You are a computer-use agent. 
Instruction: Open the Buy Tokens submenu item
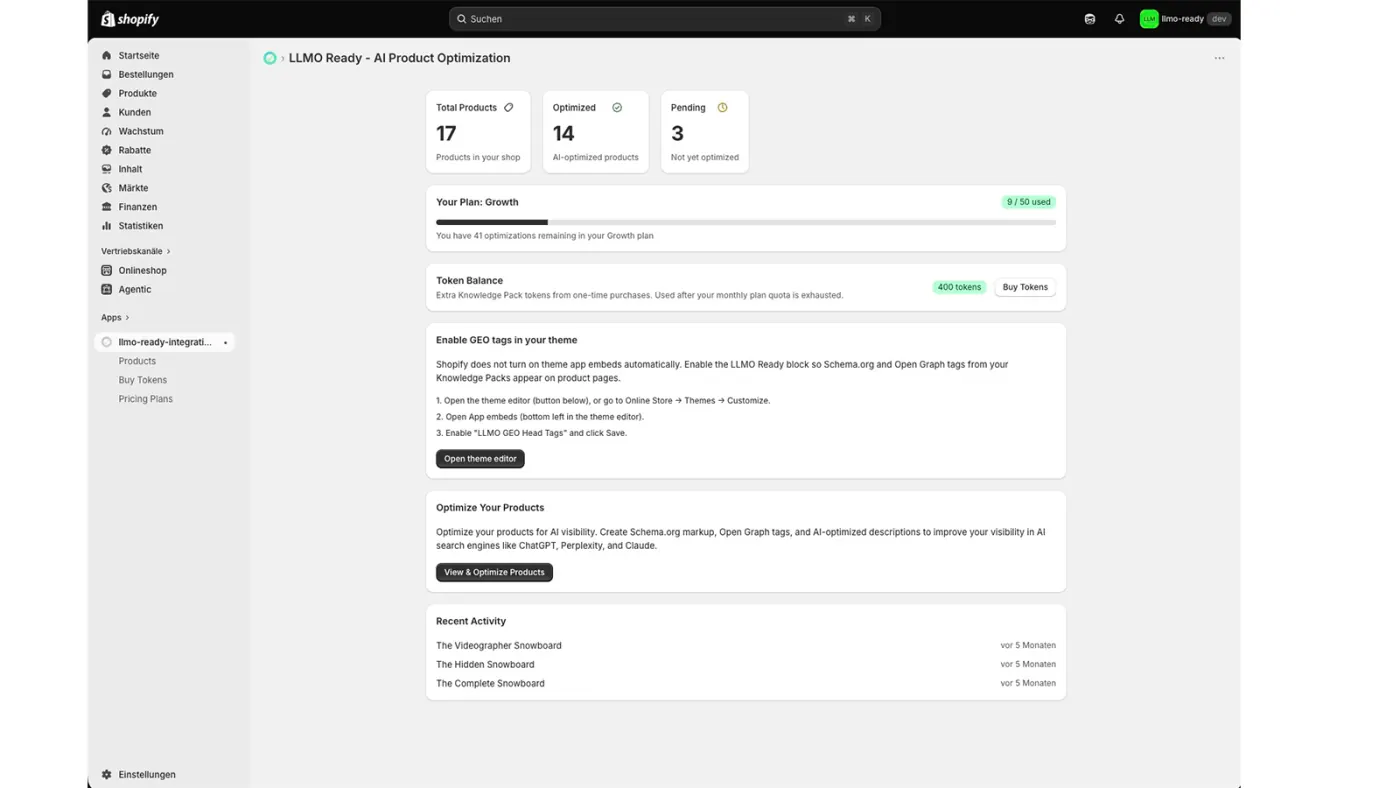click(143, 380)
